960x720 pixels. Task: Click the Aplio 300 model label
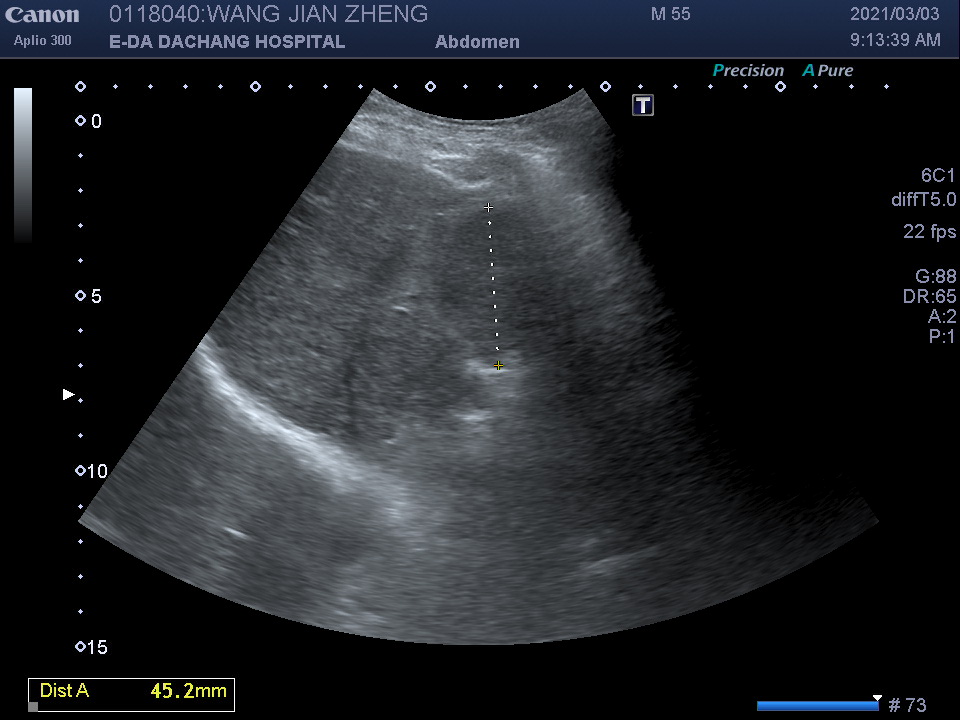click(42, 40)
